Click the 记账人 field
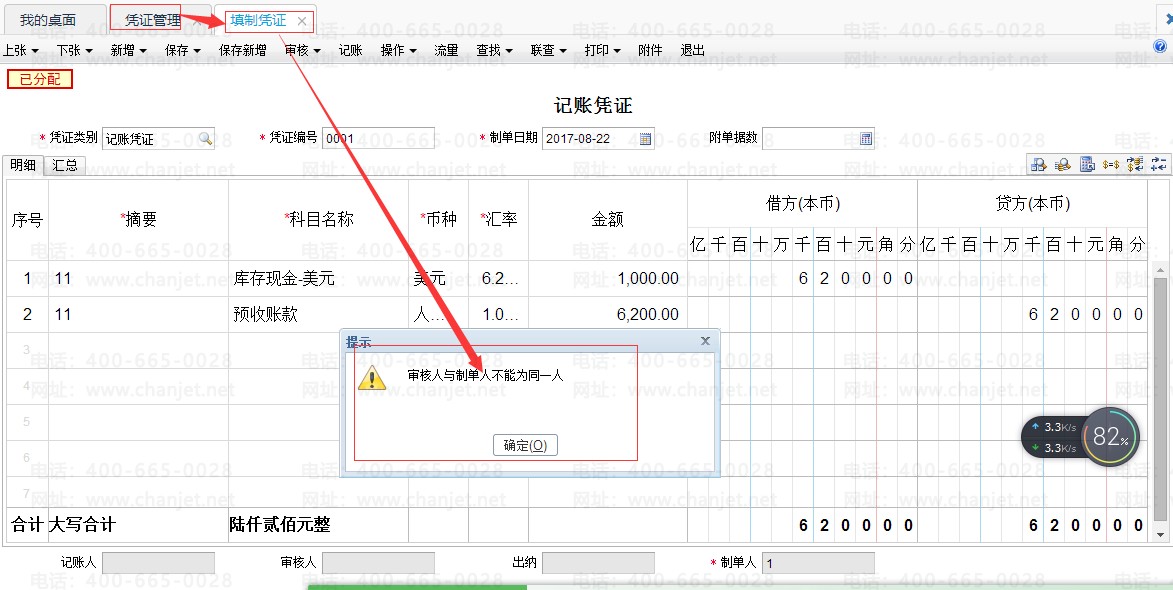This screenshot has width=1173, height=590. 159,562
